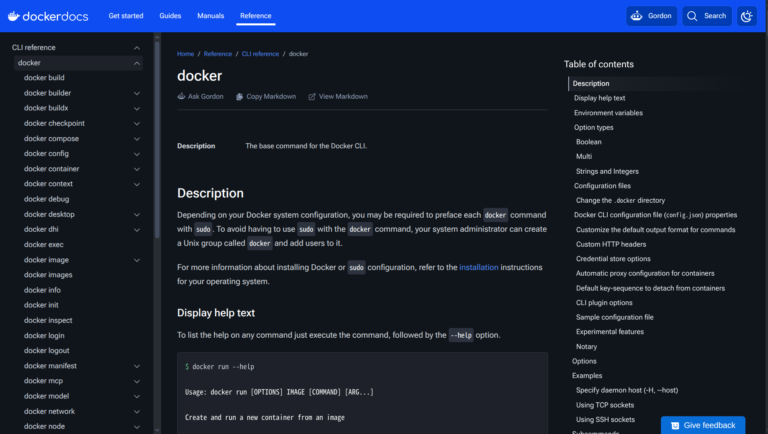Click View Markdown link
768x434 pixels.
click(x=338, y=96)
